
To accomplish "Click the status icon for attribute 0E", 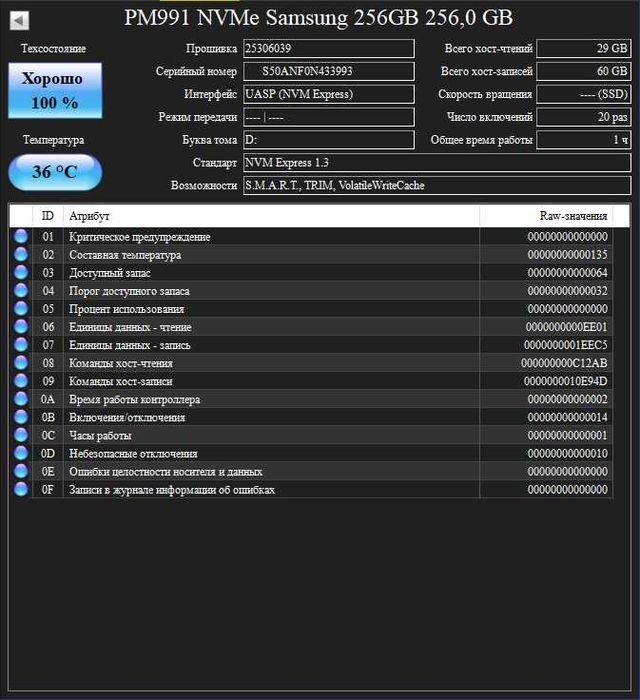I will pos(21,471).
